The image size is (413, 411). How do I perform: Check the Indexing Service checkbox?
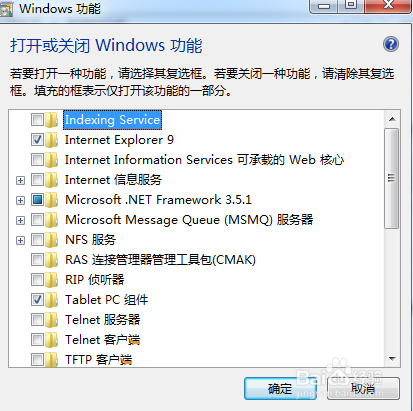tap(37, 120)
